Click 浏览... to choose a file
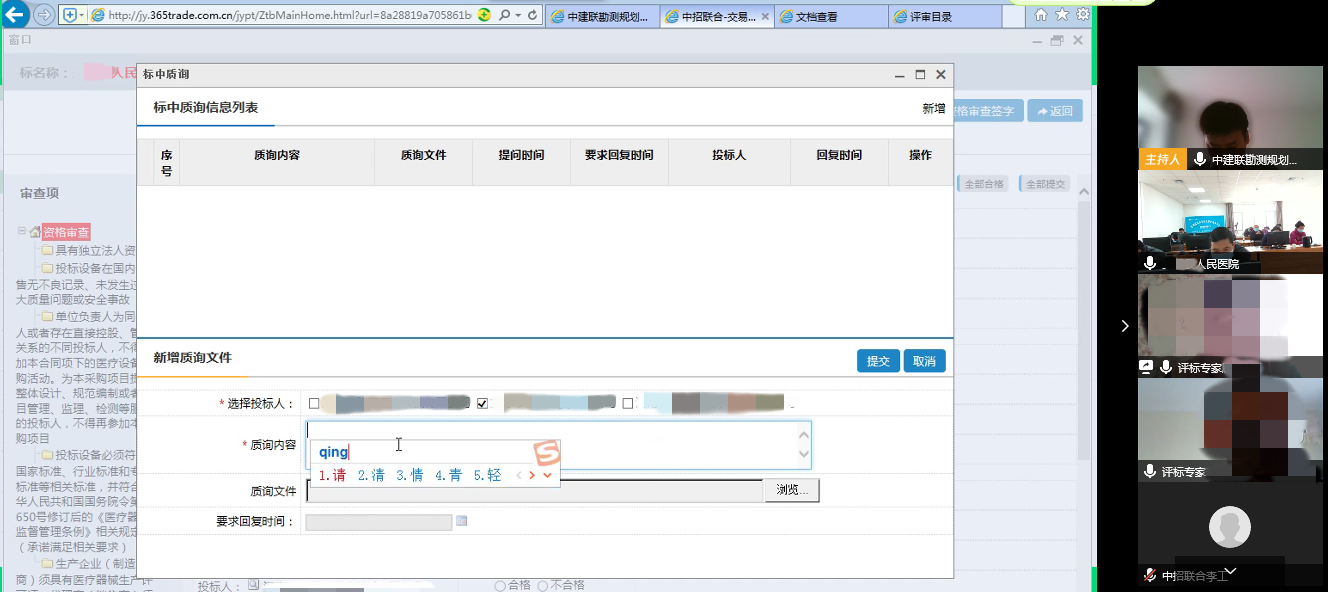This screenshot has height=592, width=1328. coord(792,490)
